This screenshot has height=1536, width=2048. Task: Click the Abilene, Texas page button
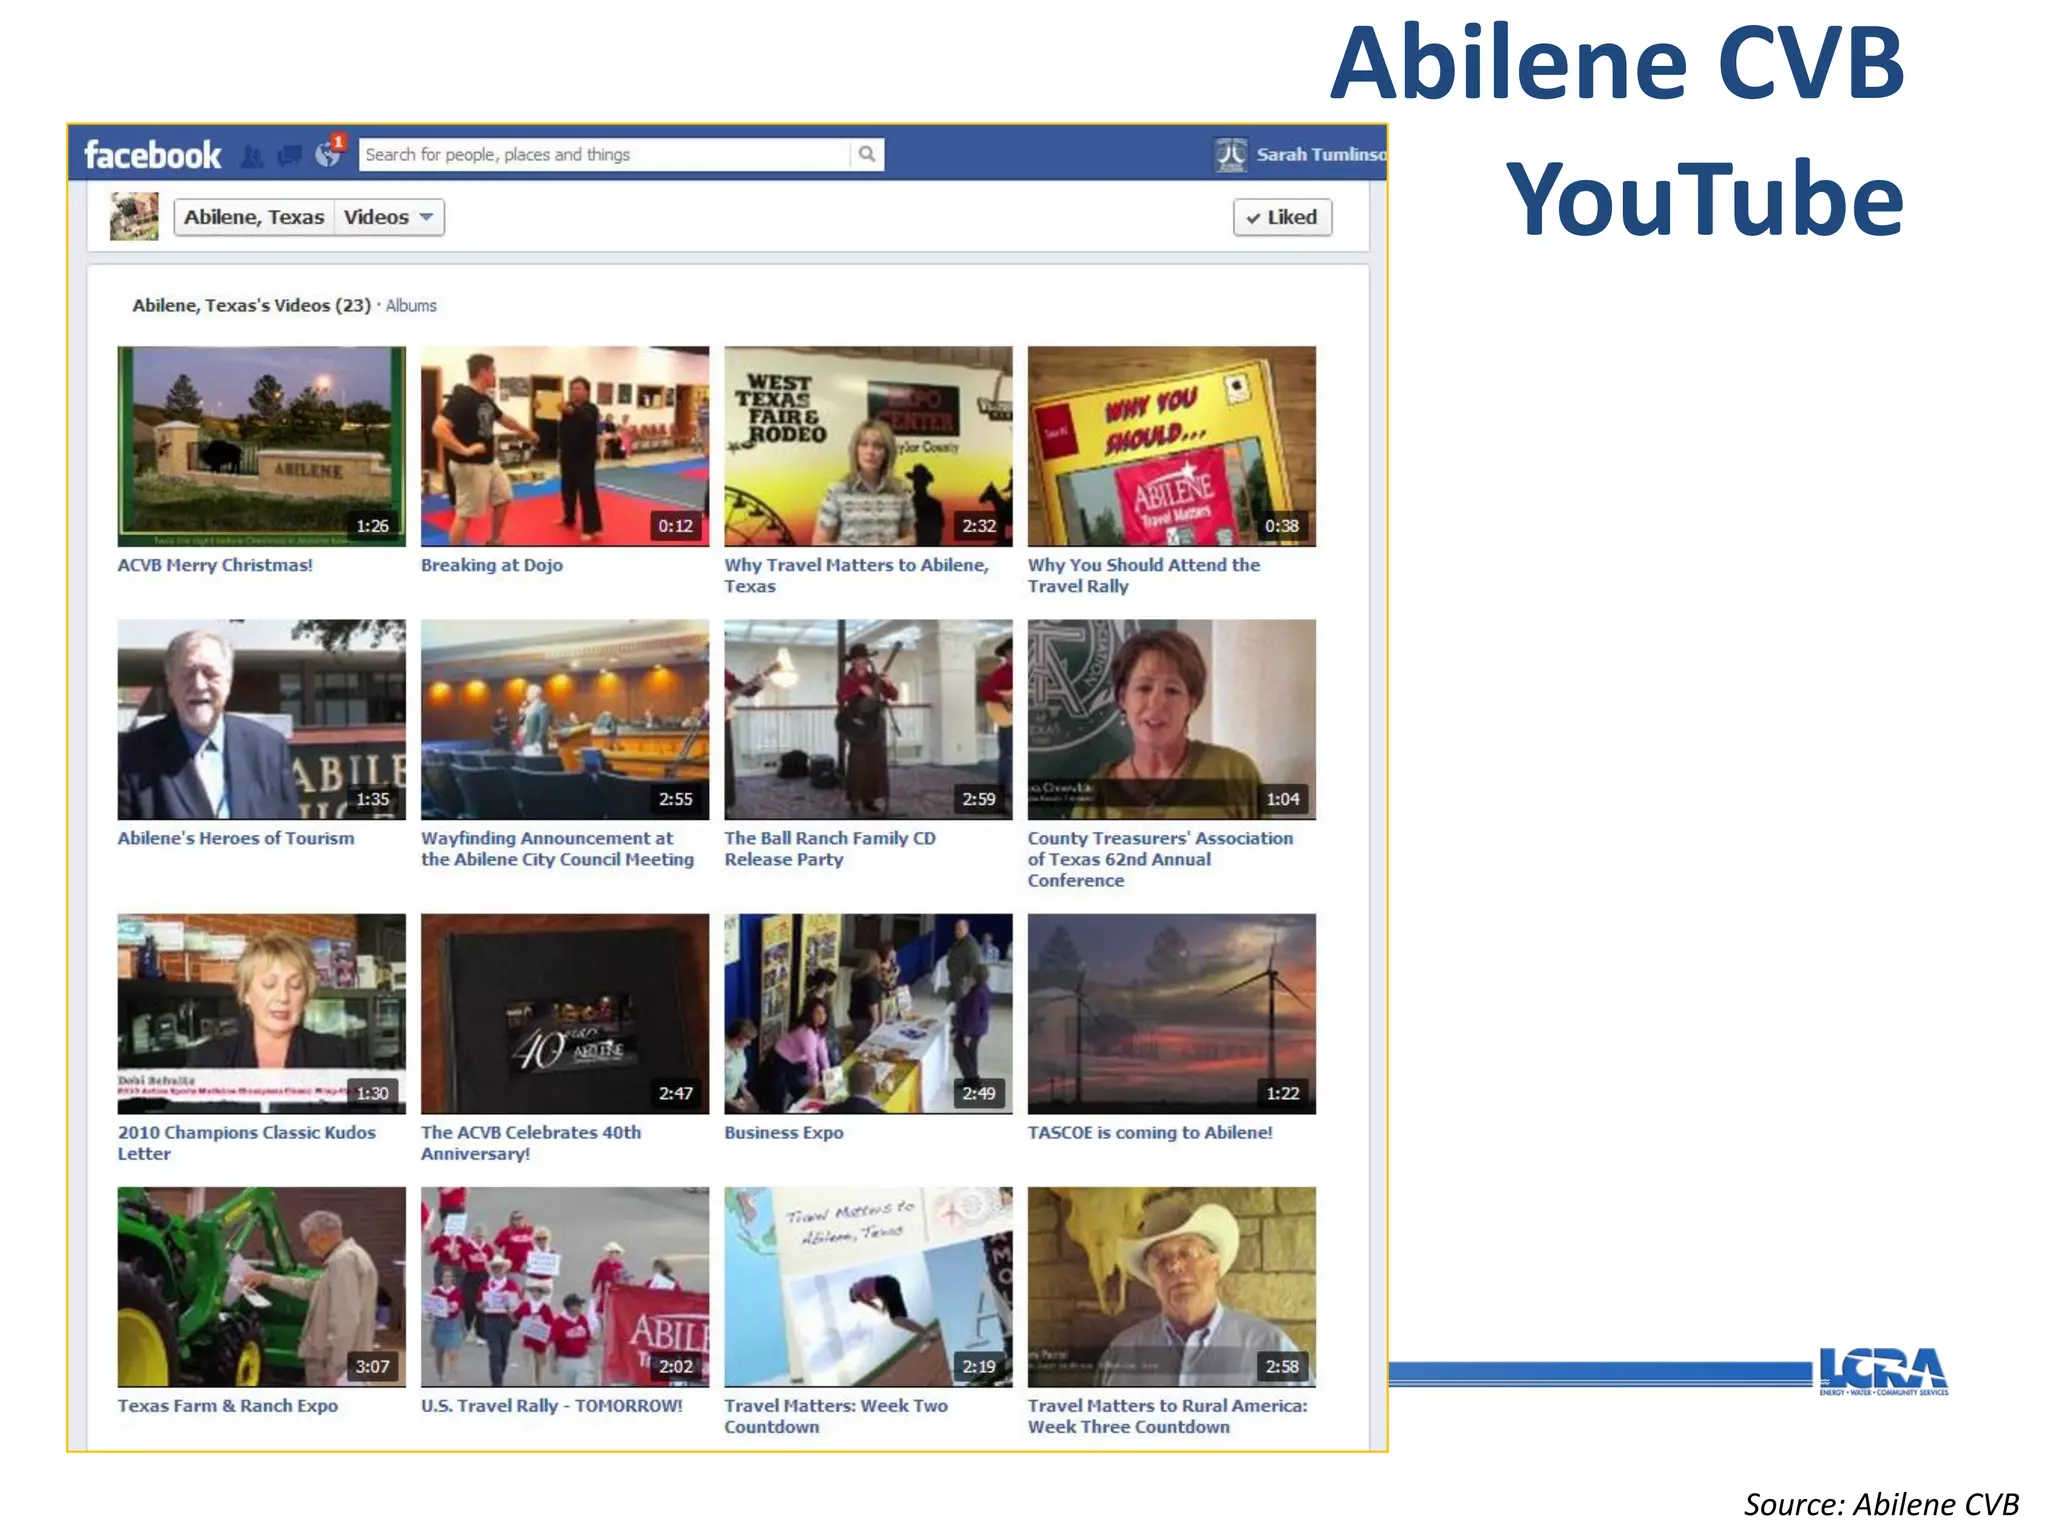(x=254, y=217)
